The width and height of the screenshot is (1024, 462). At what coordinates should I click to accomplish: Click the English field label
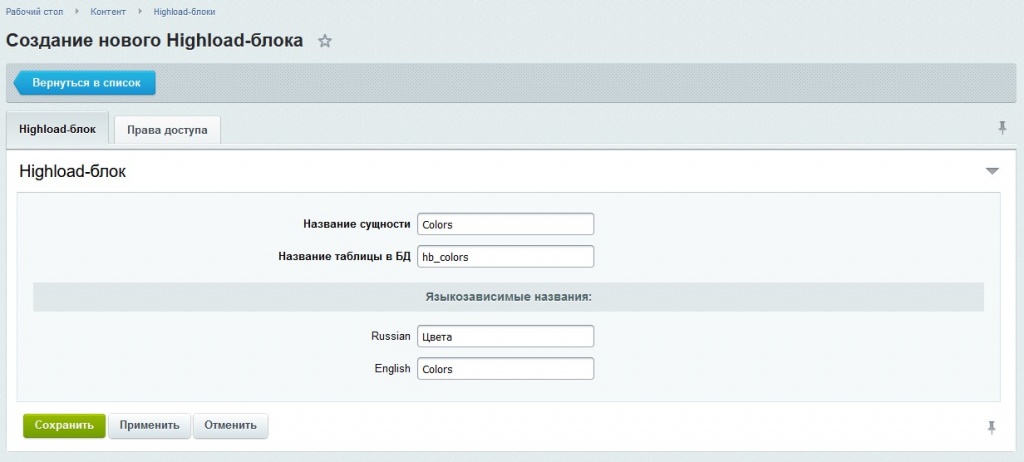tap(392, 369)
